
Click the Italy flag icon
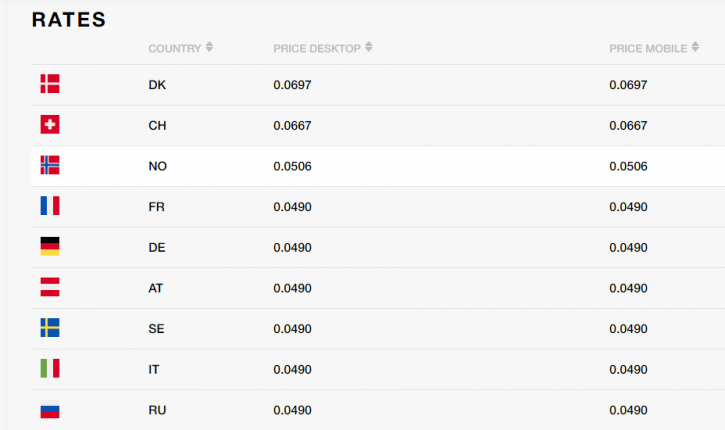[x=50, y=369]
